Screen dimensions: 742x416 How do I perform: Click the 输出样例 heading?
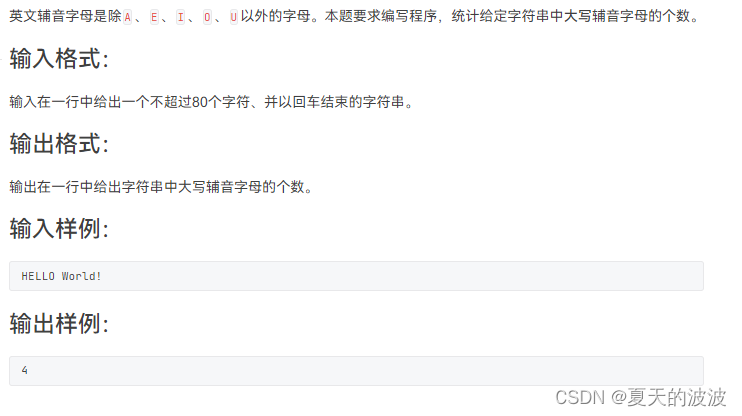(59, 324)
